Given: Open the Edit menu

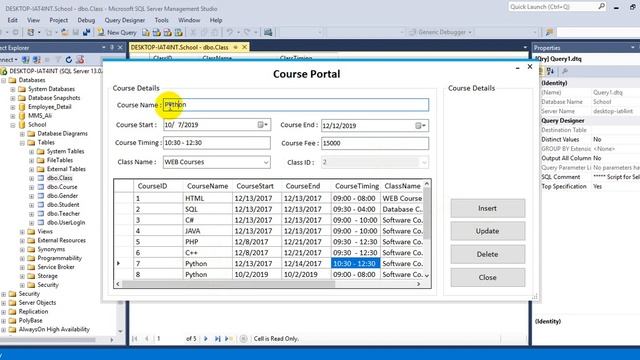Looking at the screenshot, I should [13, 20].
